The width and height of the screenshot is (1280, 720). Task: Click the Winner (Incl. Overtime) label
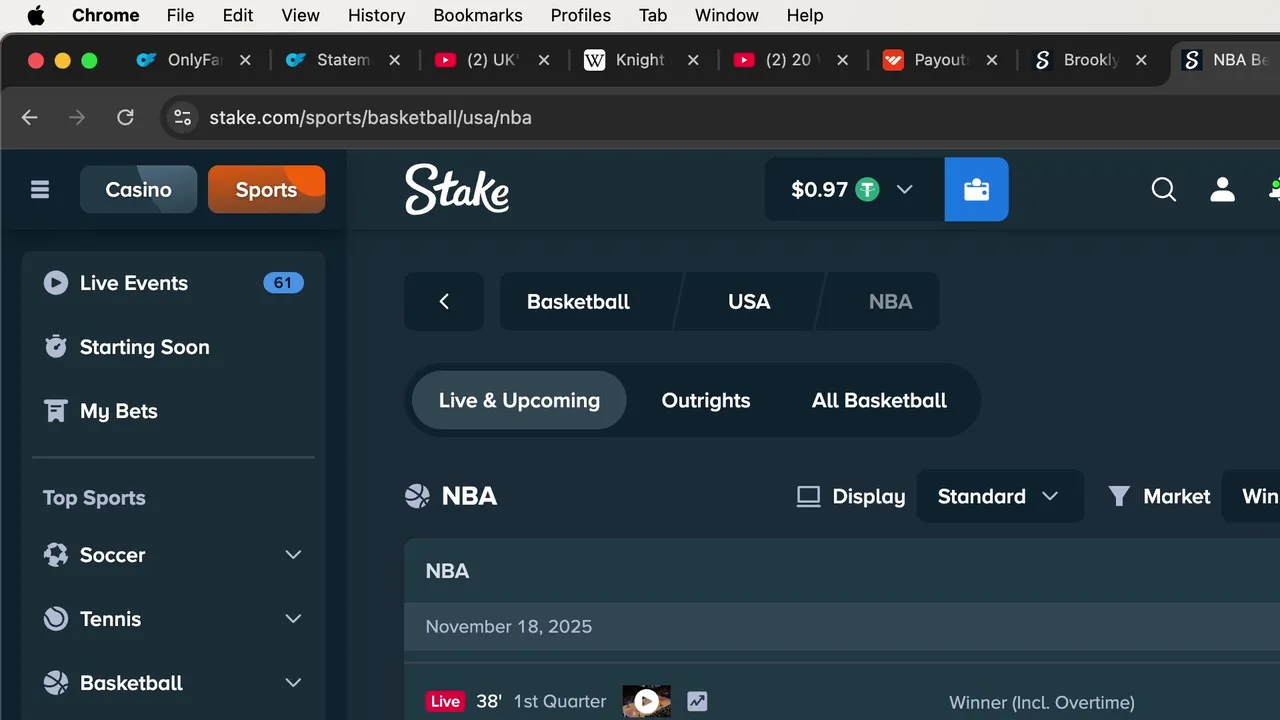(1042, 702)
